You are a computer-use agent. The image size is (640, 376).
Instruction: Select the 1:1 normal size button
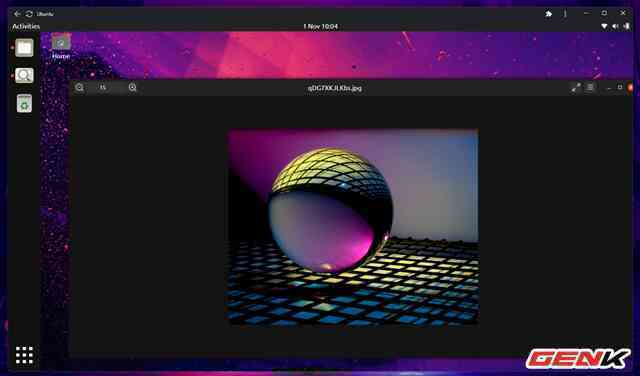[x=103, y=87]
